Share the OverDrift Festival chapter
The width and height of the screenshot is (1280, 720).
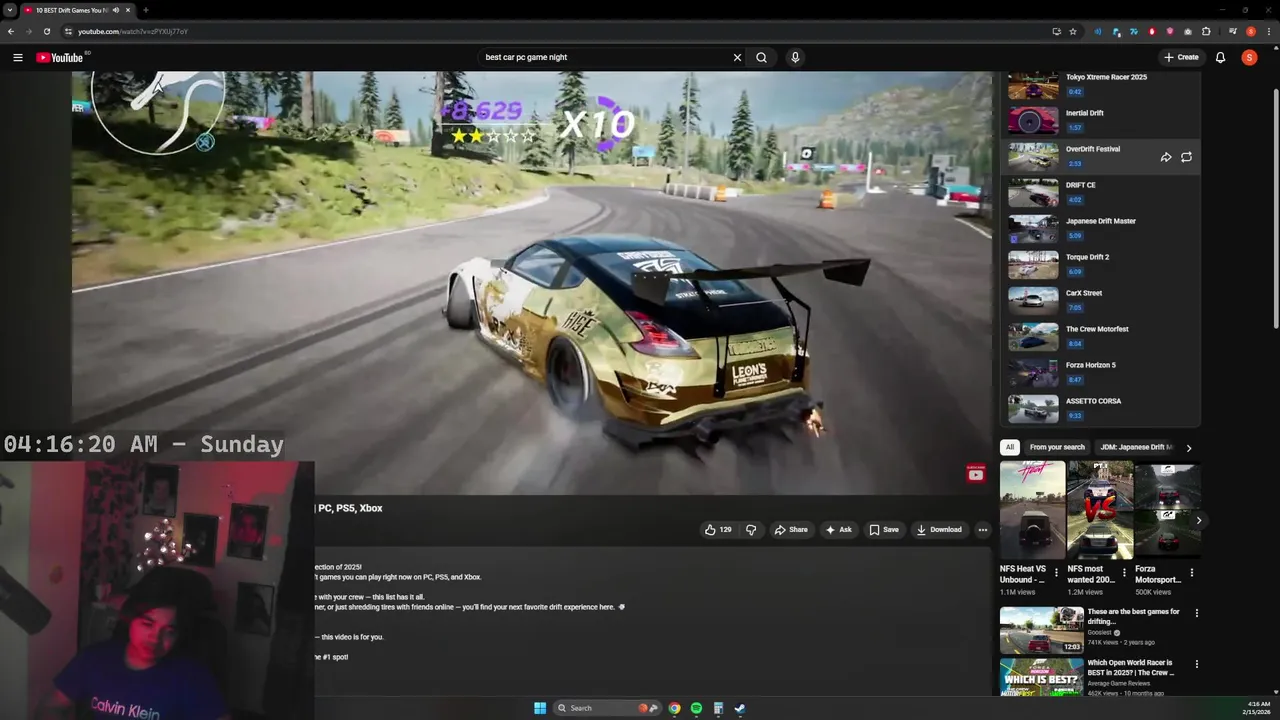[1166, 157]
